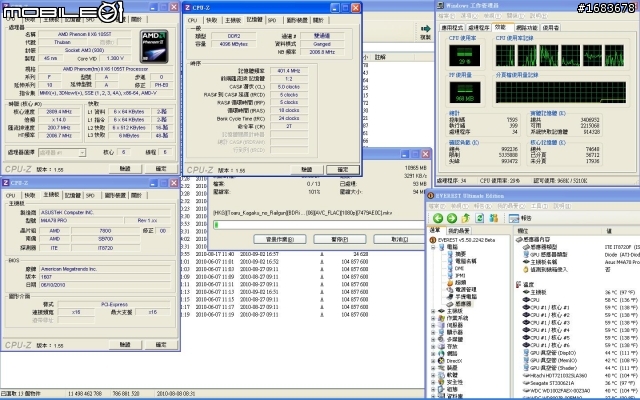Screen dimensions: 640x400
Task: Open 處理程序 tab in Task Manager
Action: [478, 28]
